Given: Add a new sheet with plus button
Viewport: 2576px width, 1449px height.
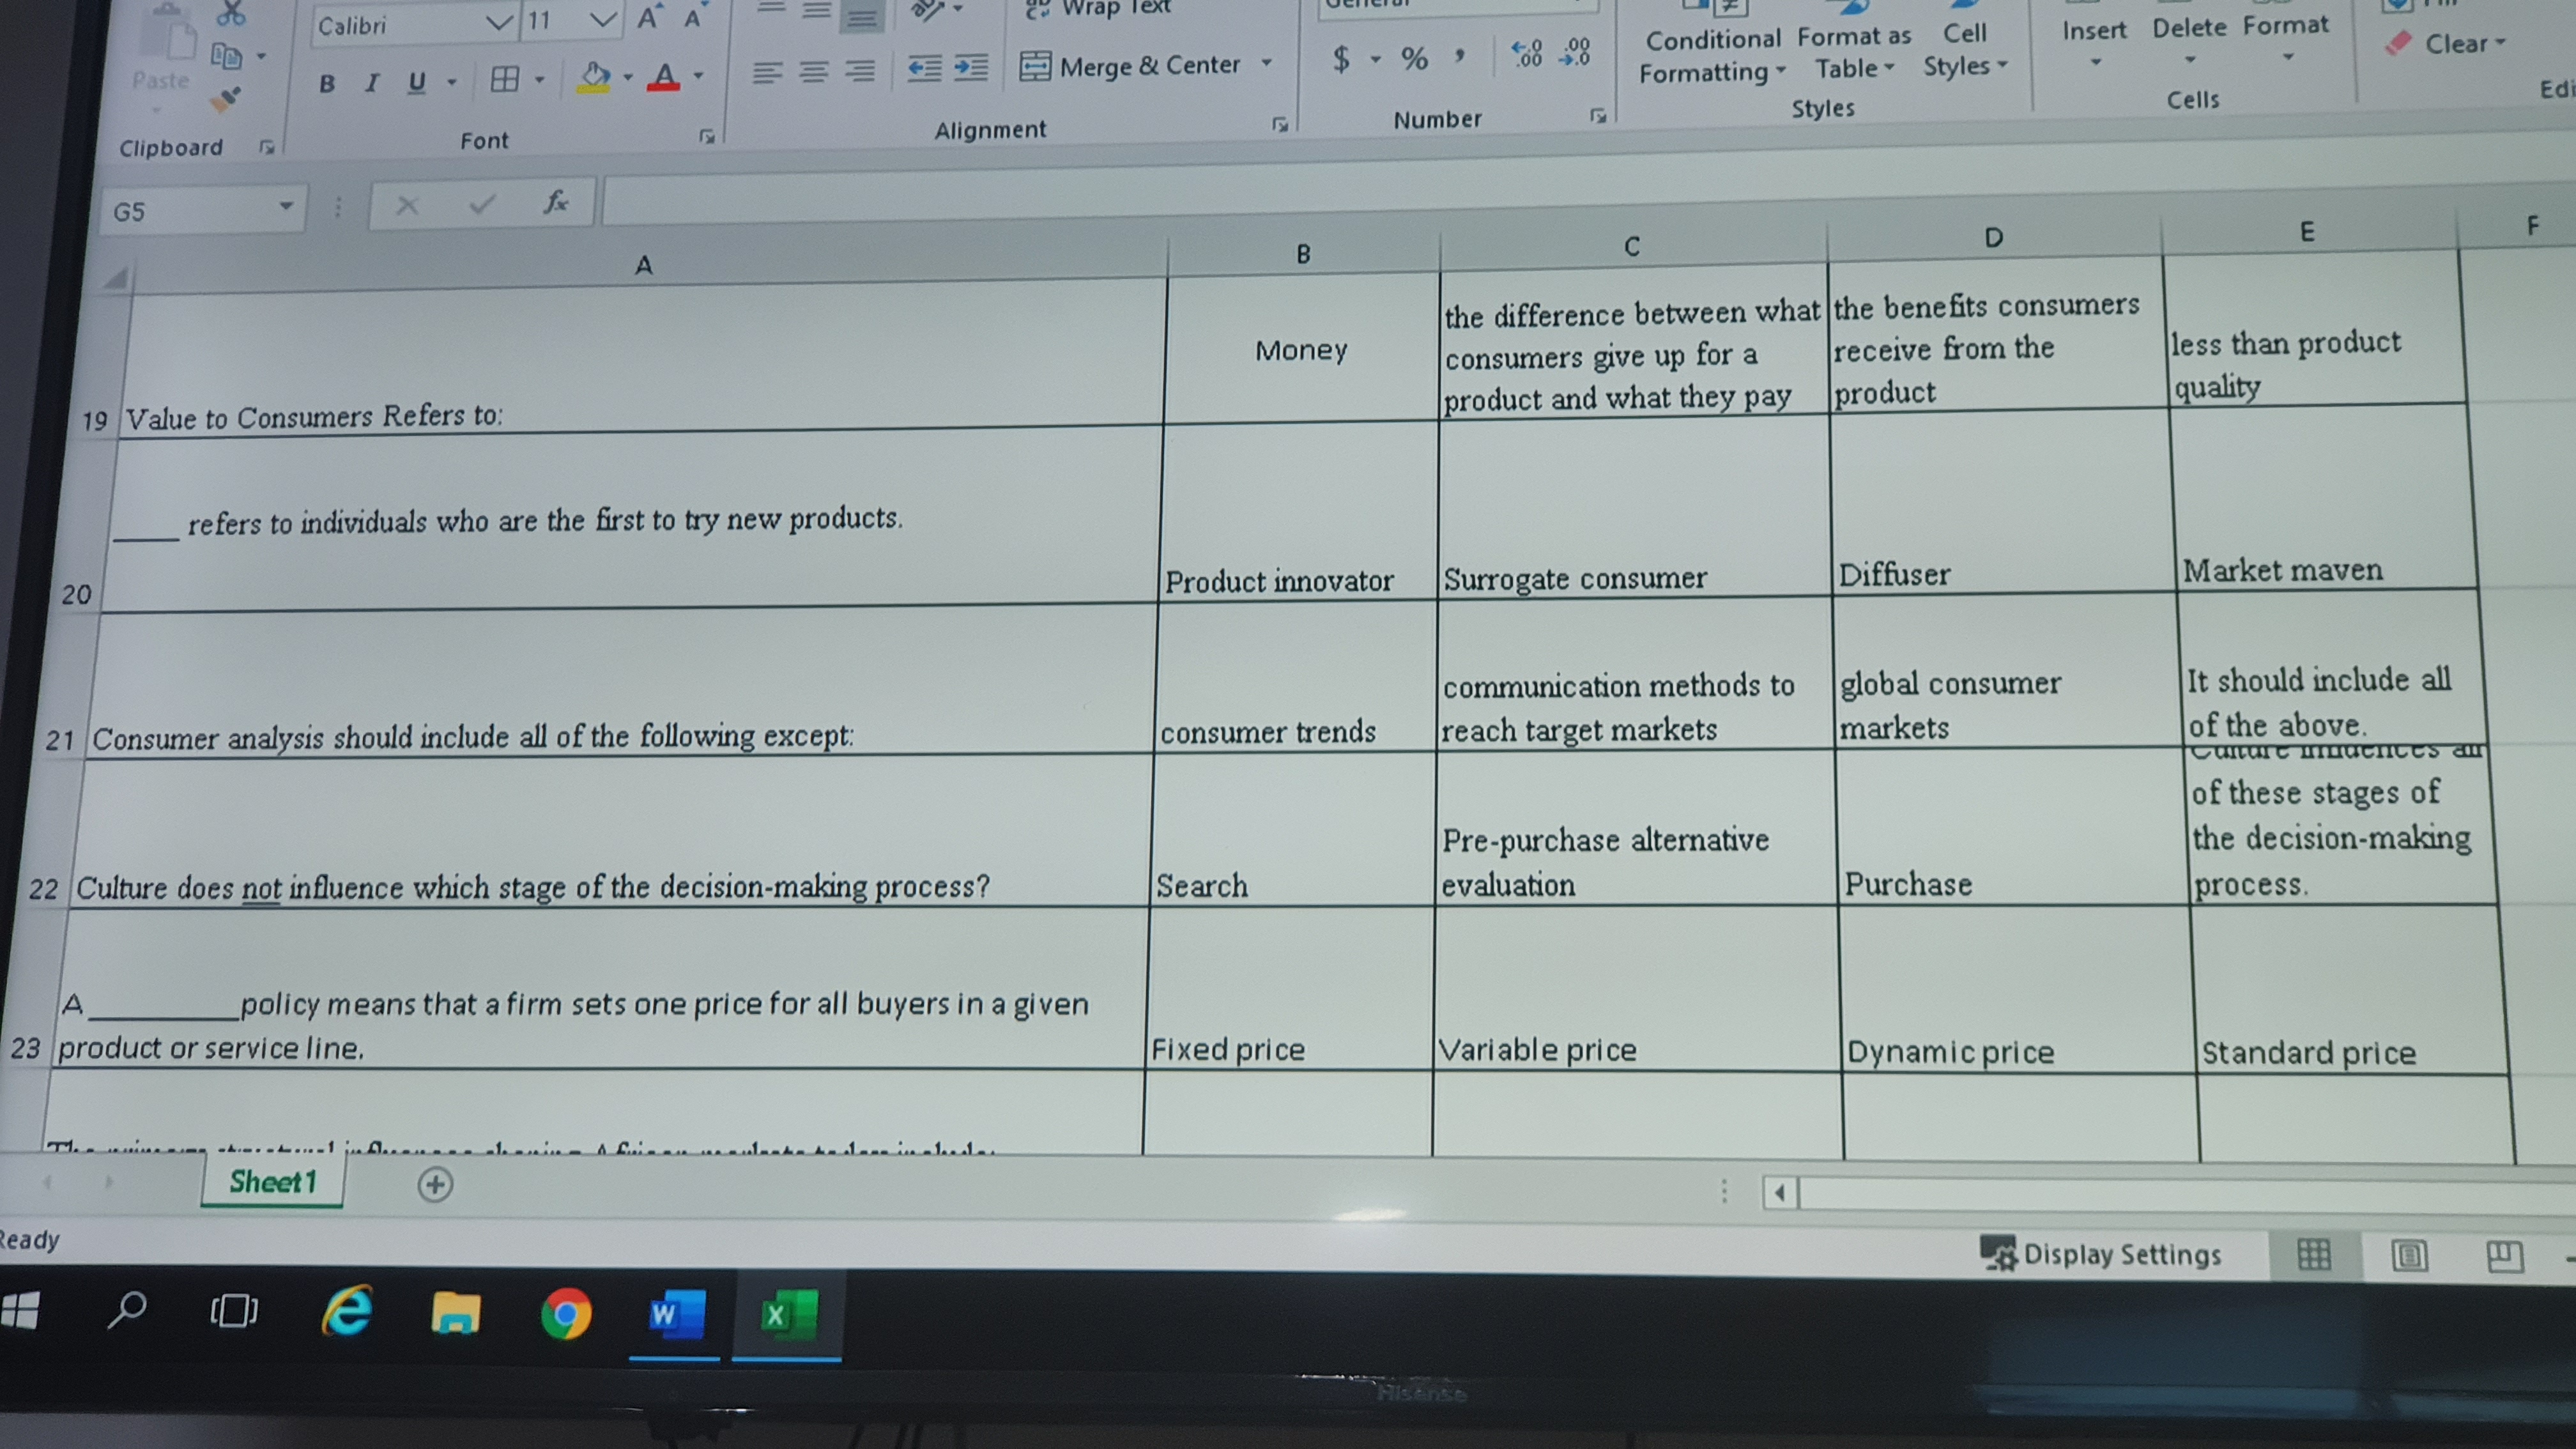Looking at the screenshot, I should 435,1184.
